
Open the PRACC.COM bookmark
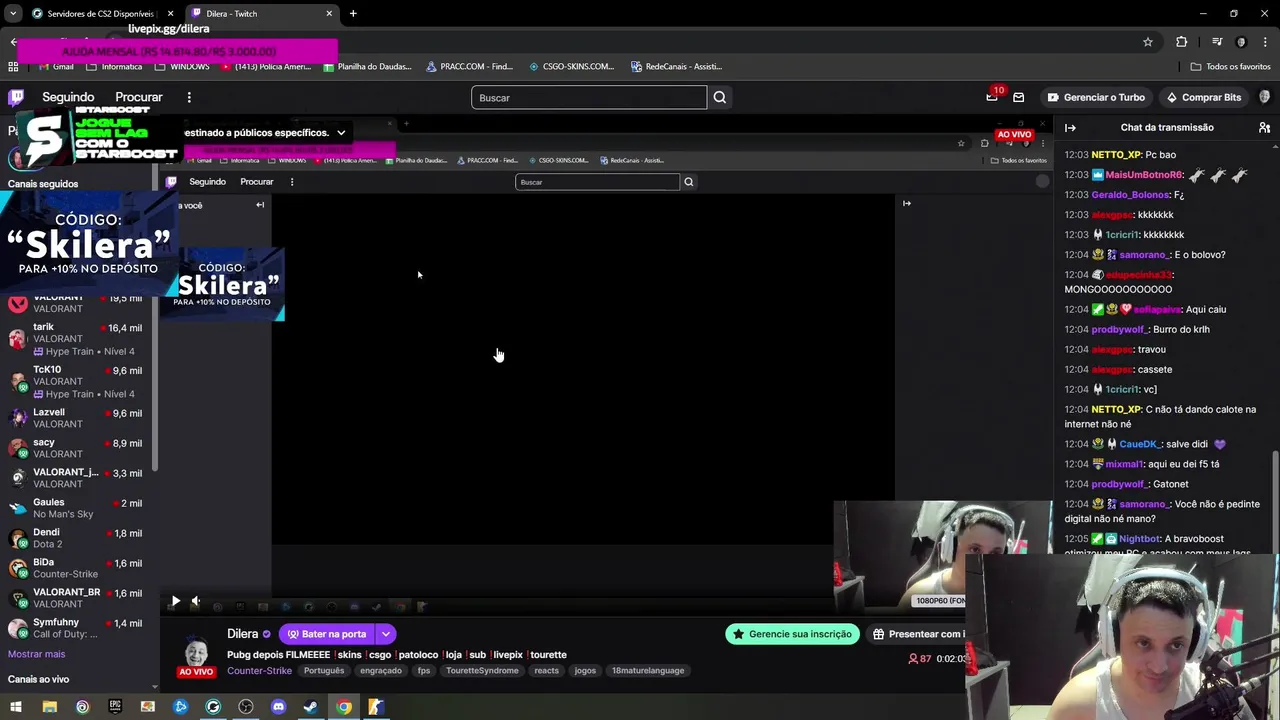(x=469, y=66)
